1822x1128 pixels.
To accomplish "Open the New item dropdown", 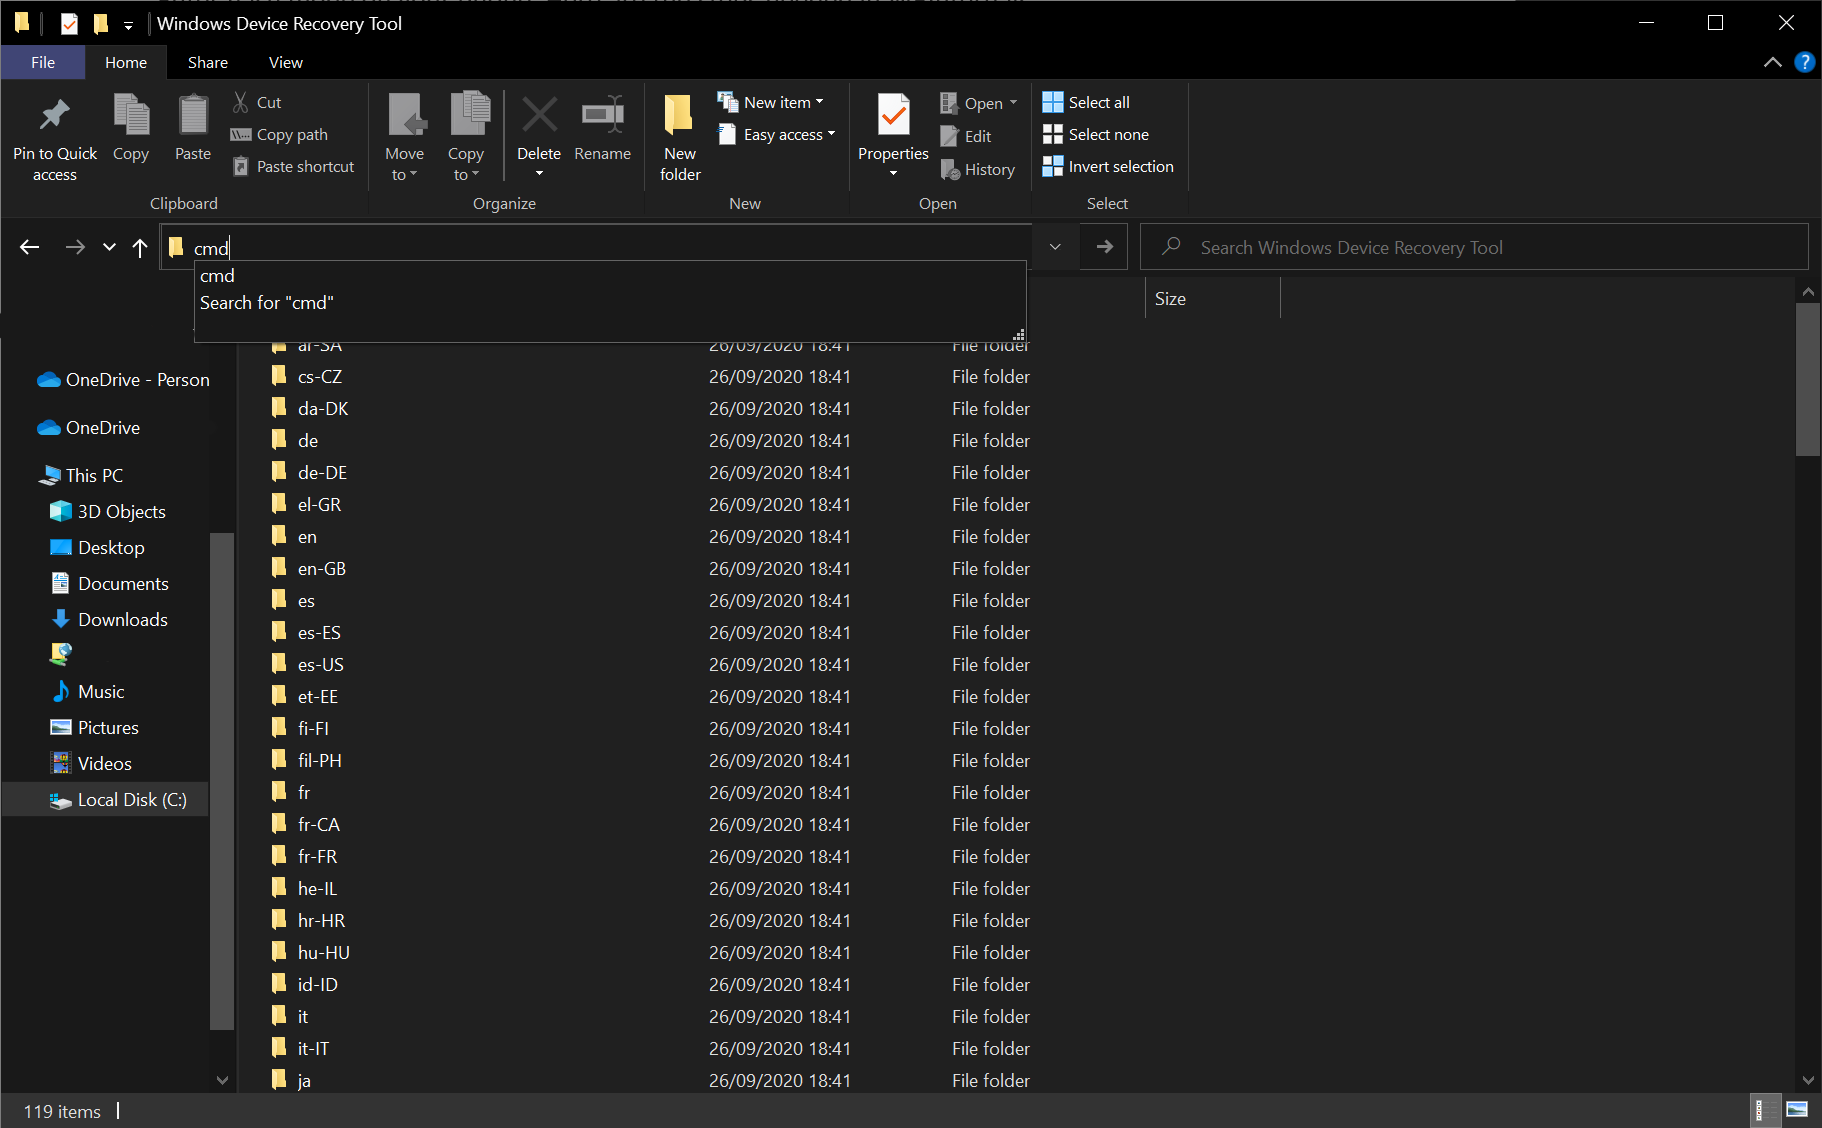I will (771, 102).
